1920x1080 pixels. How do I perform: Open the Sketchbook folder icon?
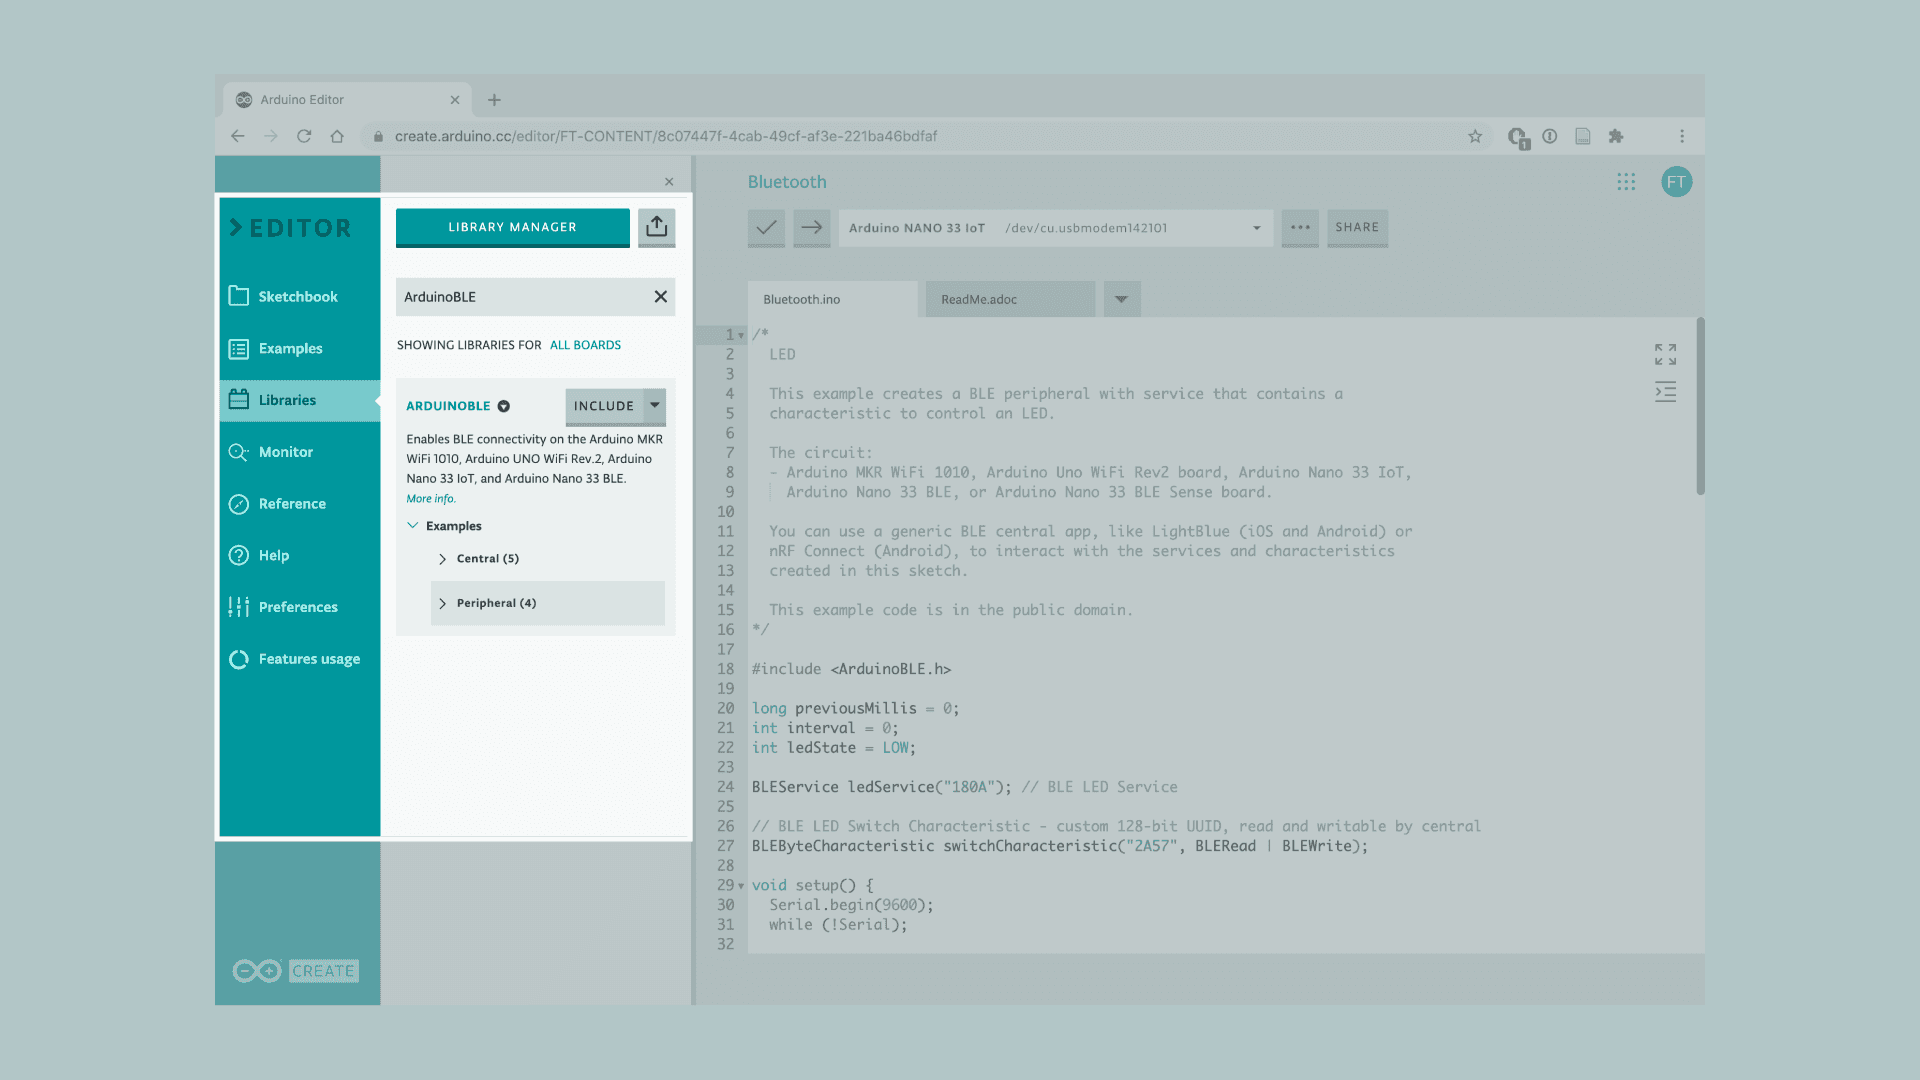tap(239, 296)
